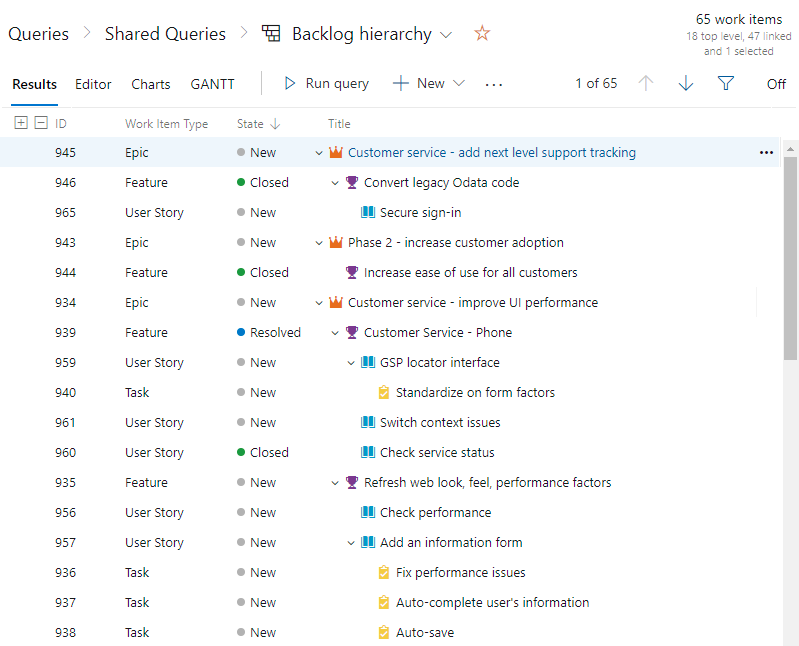The image size is (799, 646).
Task: Switch to the Charts tab
Action: [x=151, y=84]
